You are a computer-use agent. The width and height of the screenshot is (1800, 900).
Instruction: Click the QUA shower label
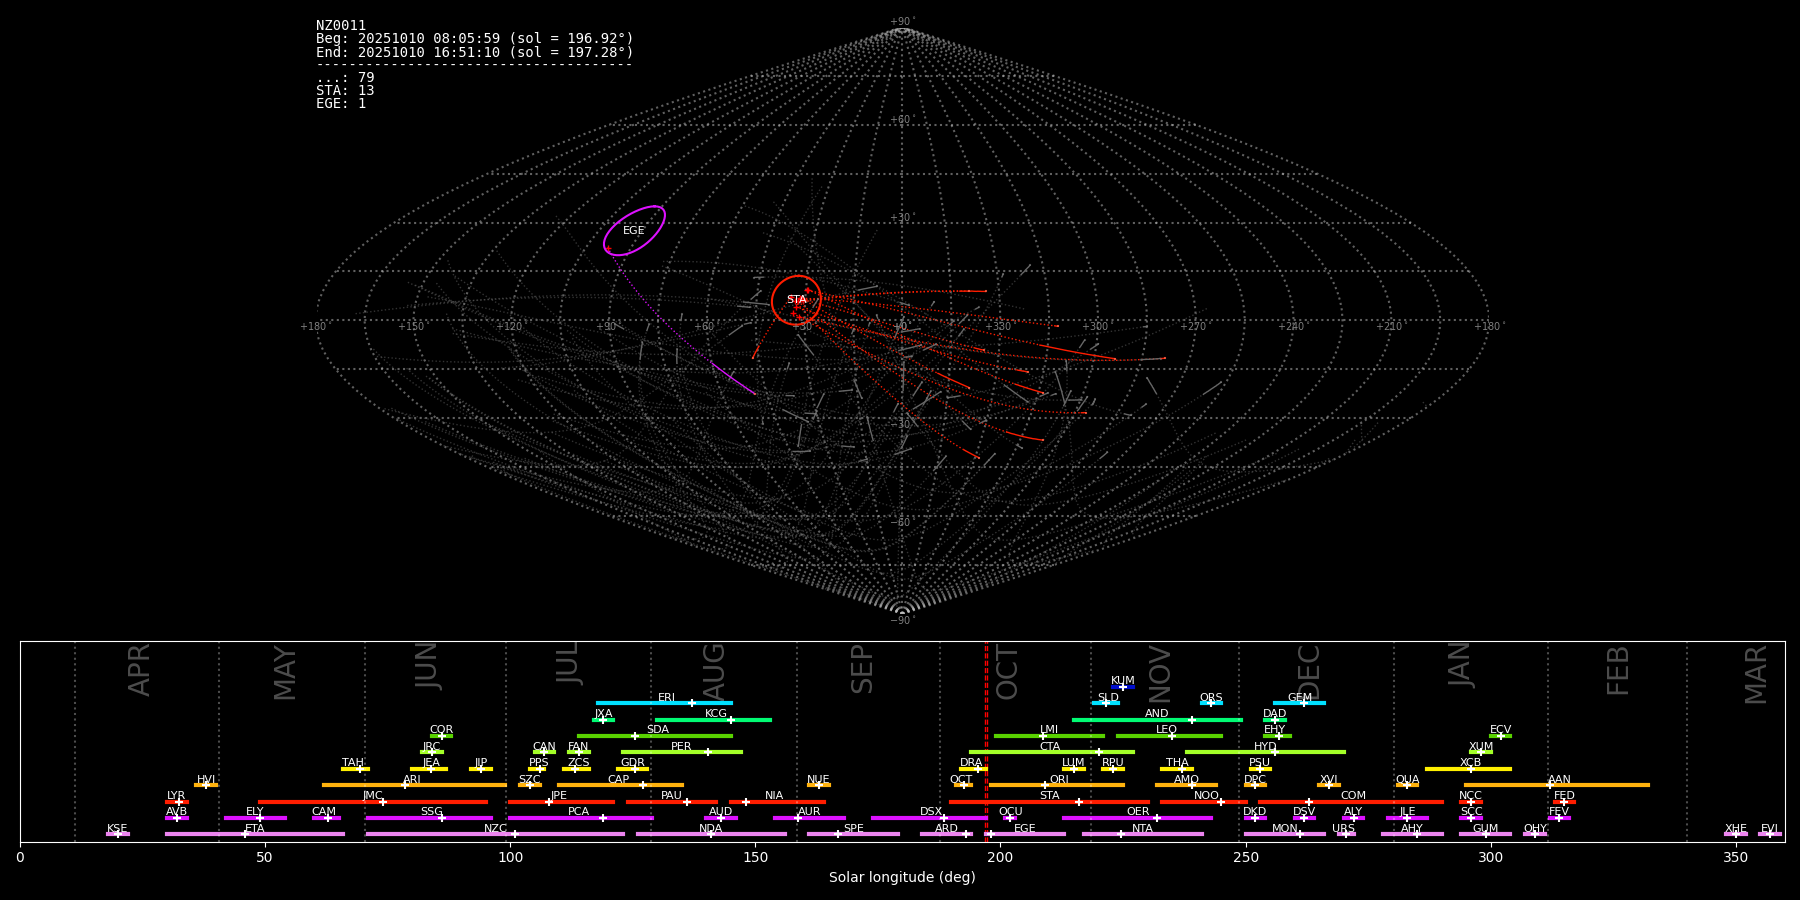tap(1407, 779)
